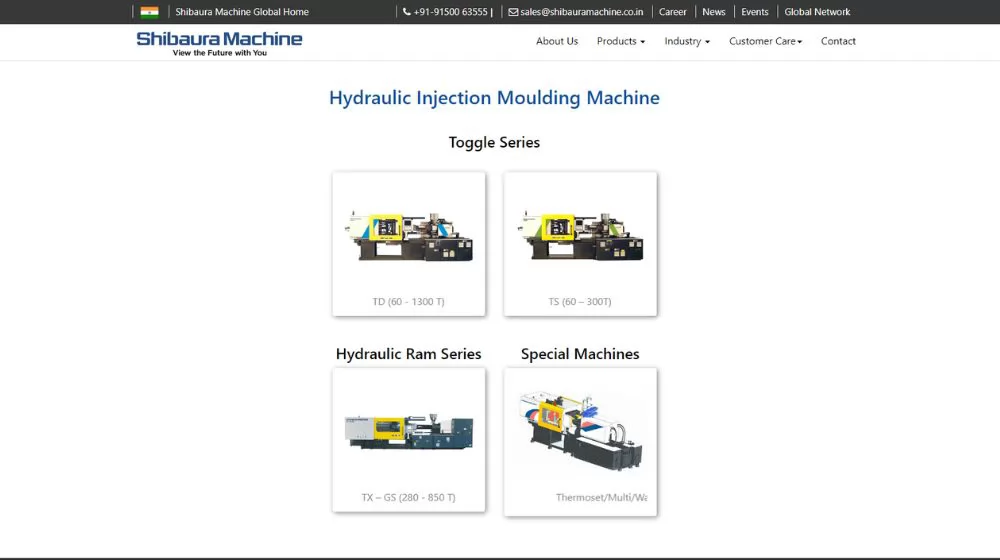Open About Us menu item
The image size is (1000, 560).
tap(557, 41)
